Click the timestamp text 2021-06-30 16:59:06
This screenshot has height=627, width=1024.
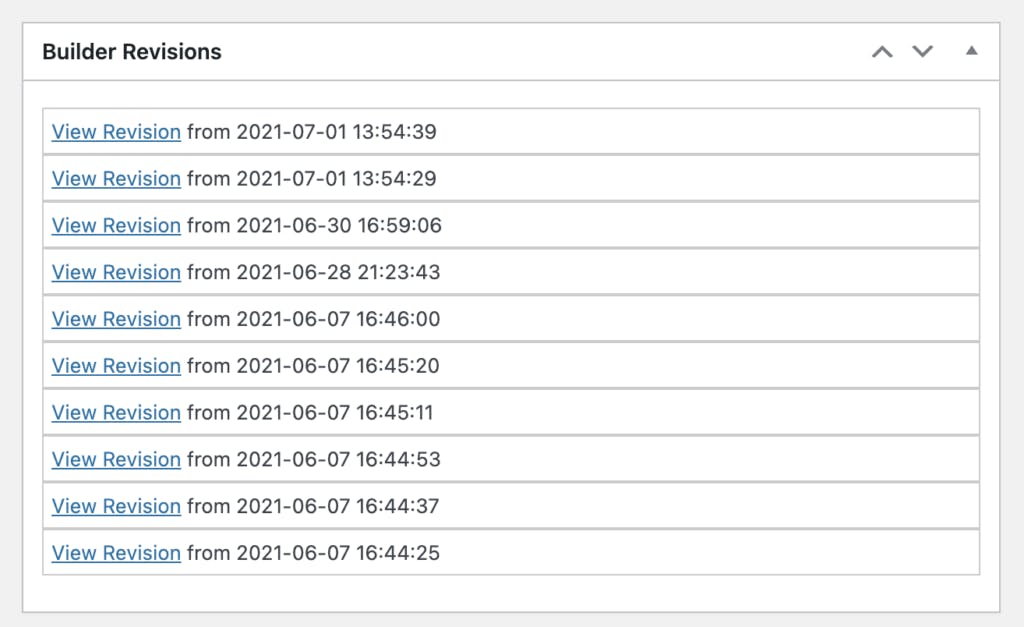coord(339,226)
